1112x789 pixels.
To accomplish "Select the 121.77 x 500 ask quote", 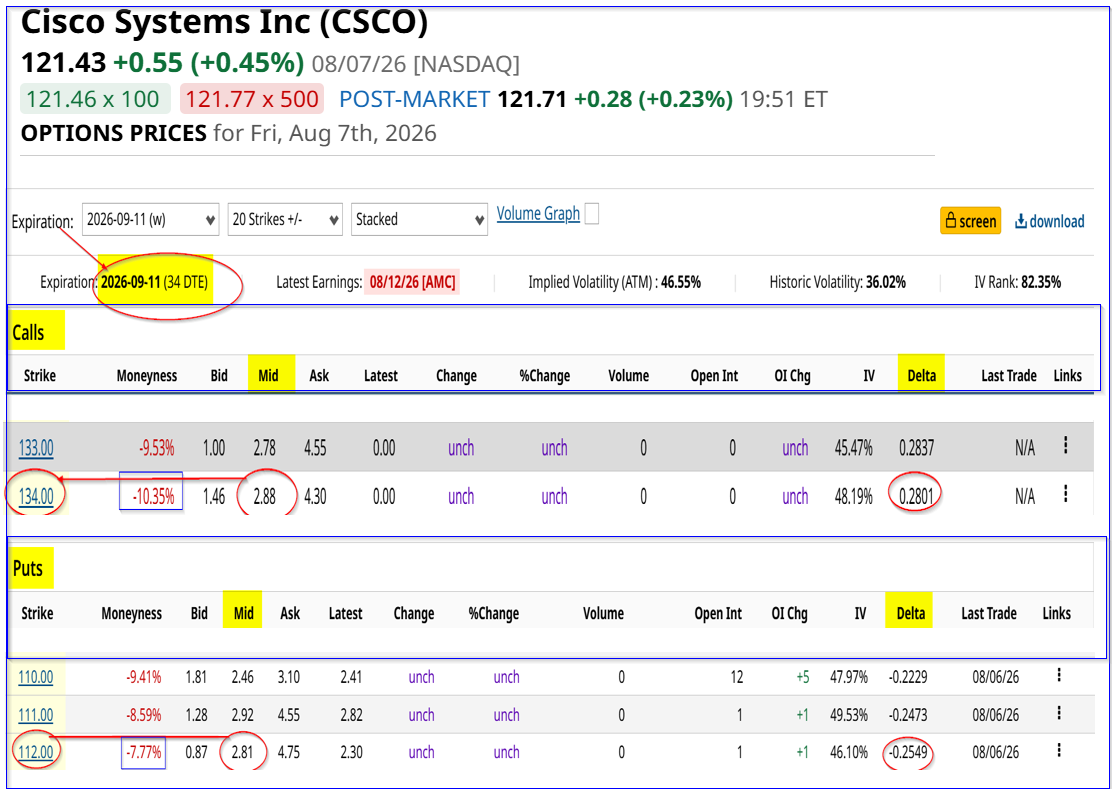I will pos(252,99).
